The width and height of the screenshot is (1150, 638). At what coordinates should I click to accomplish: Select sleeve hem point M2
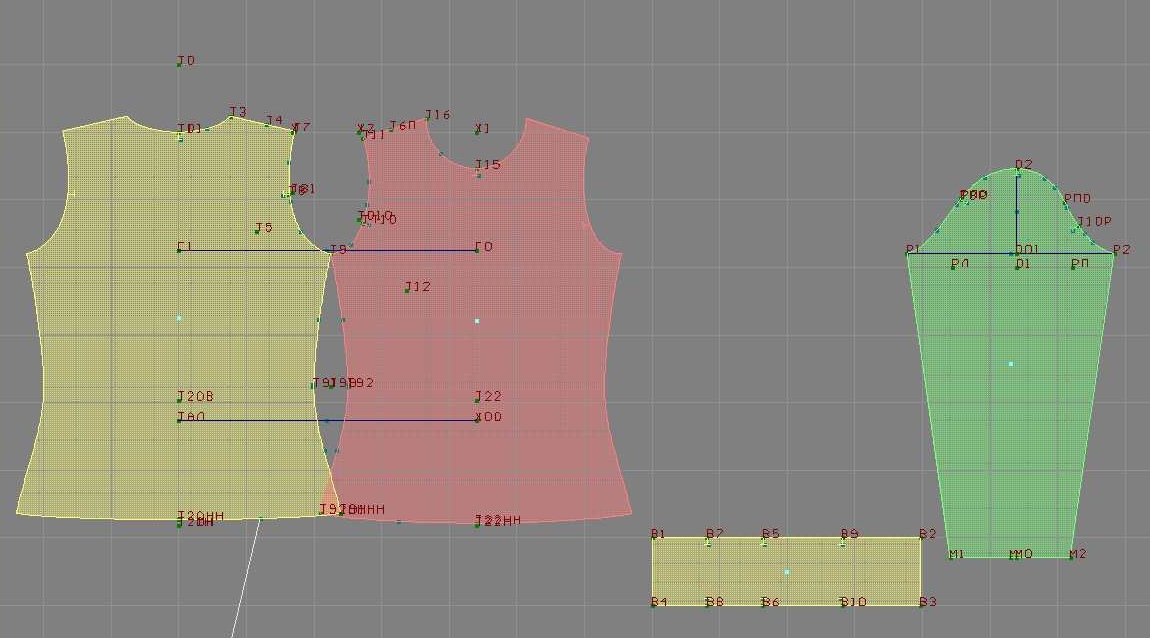(x=1071, y=556)
